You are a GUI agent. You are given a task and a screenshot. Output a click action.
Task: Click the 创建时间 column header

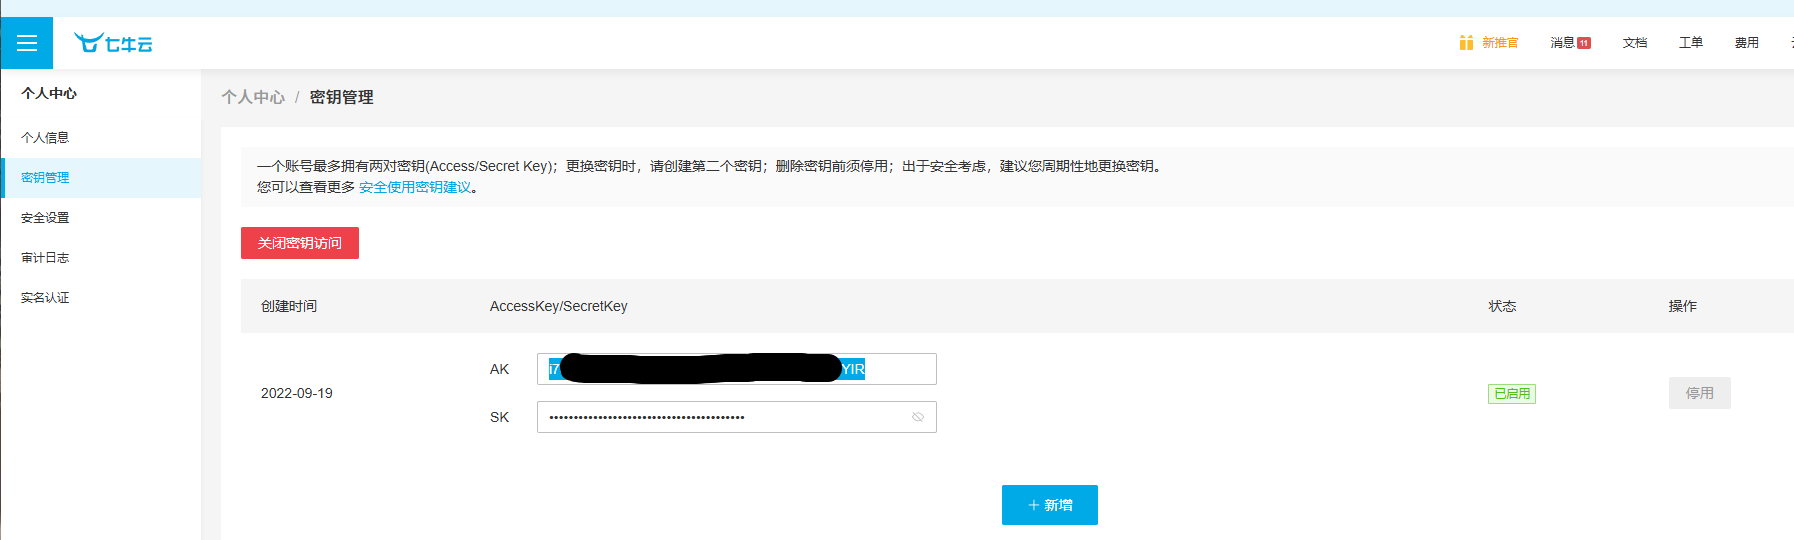(x=289, y=306)
